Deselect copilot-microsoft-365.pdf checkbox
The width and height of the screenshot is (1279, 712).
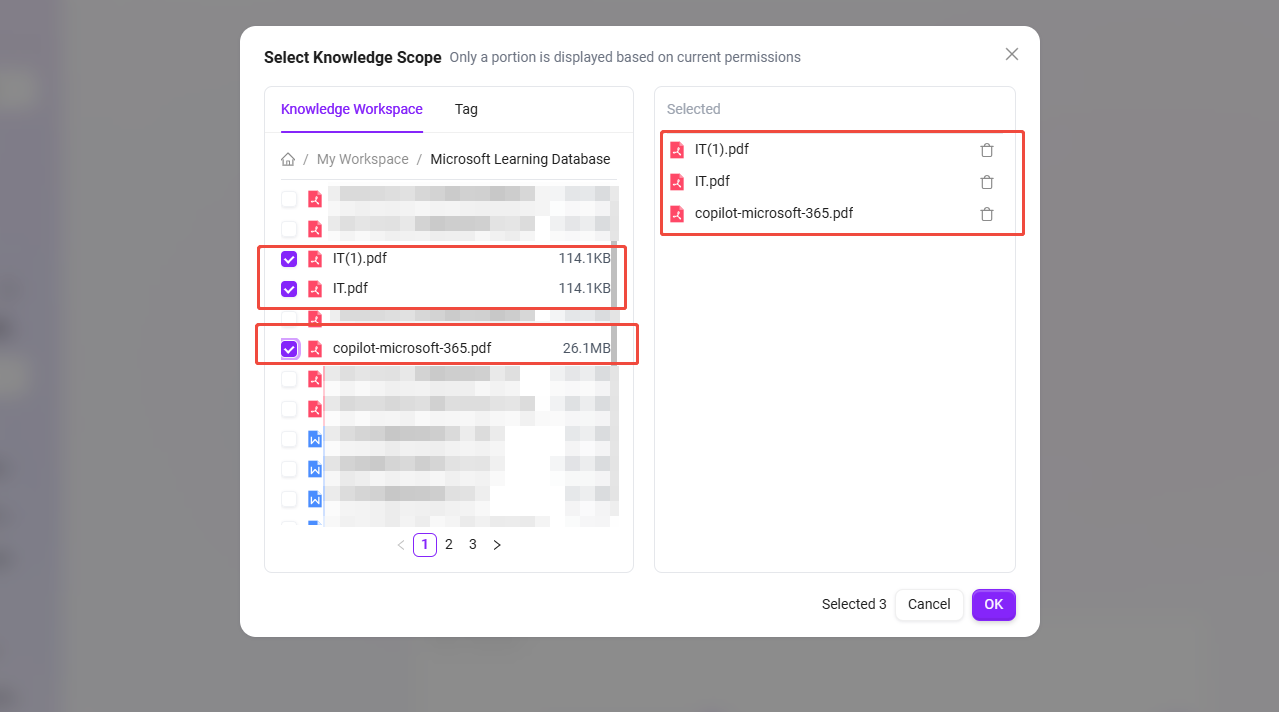pos(289,349)
